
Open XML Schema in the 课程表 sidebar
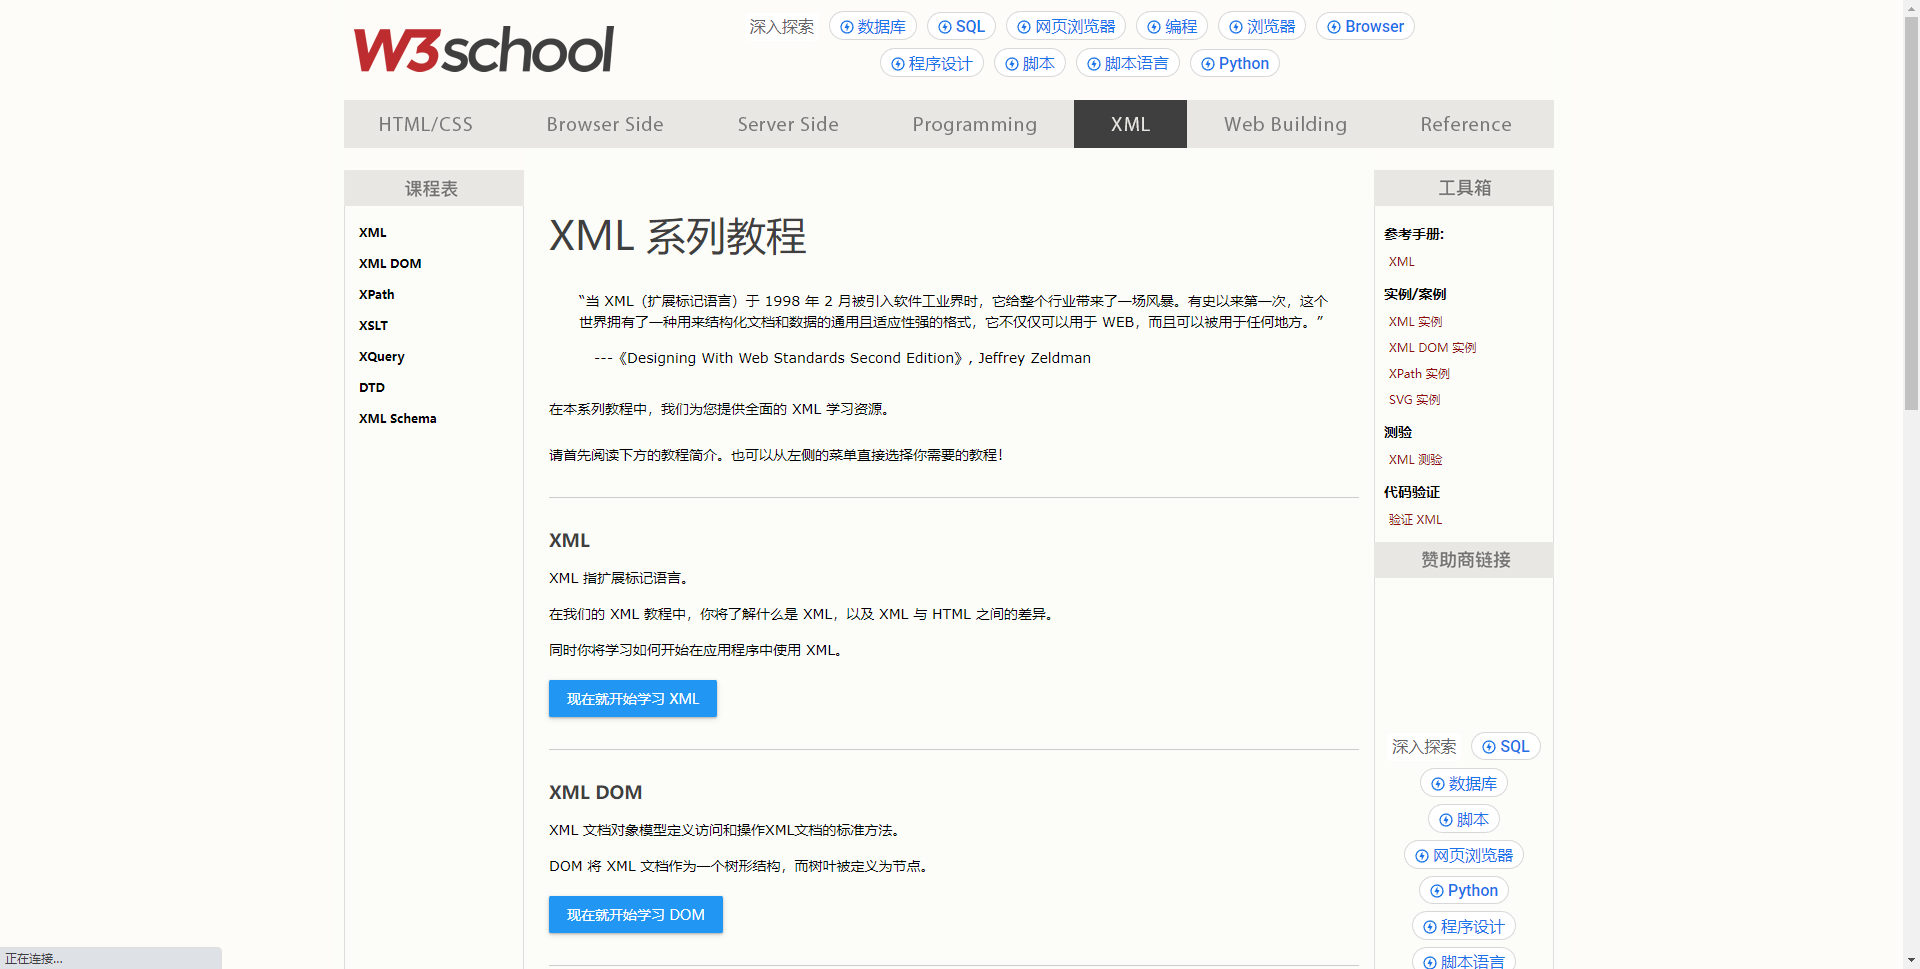398,418
